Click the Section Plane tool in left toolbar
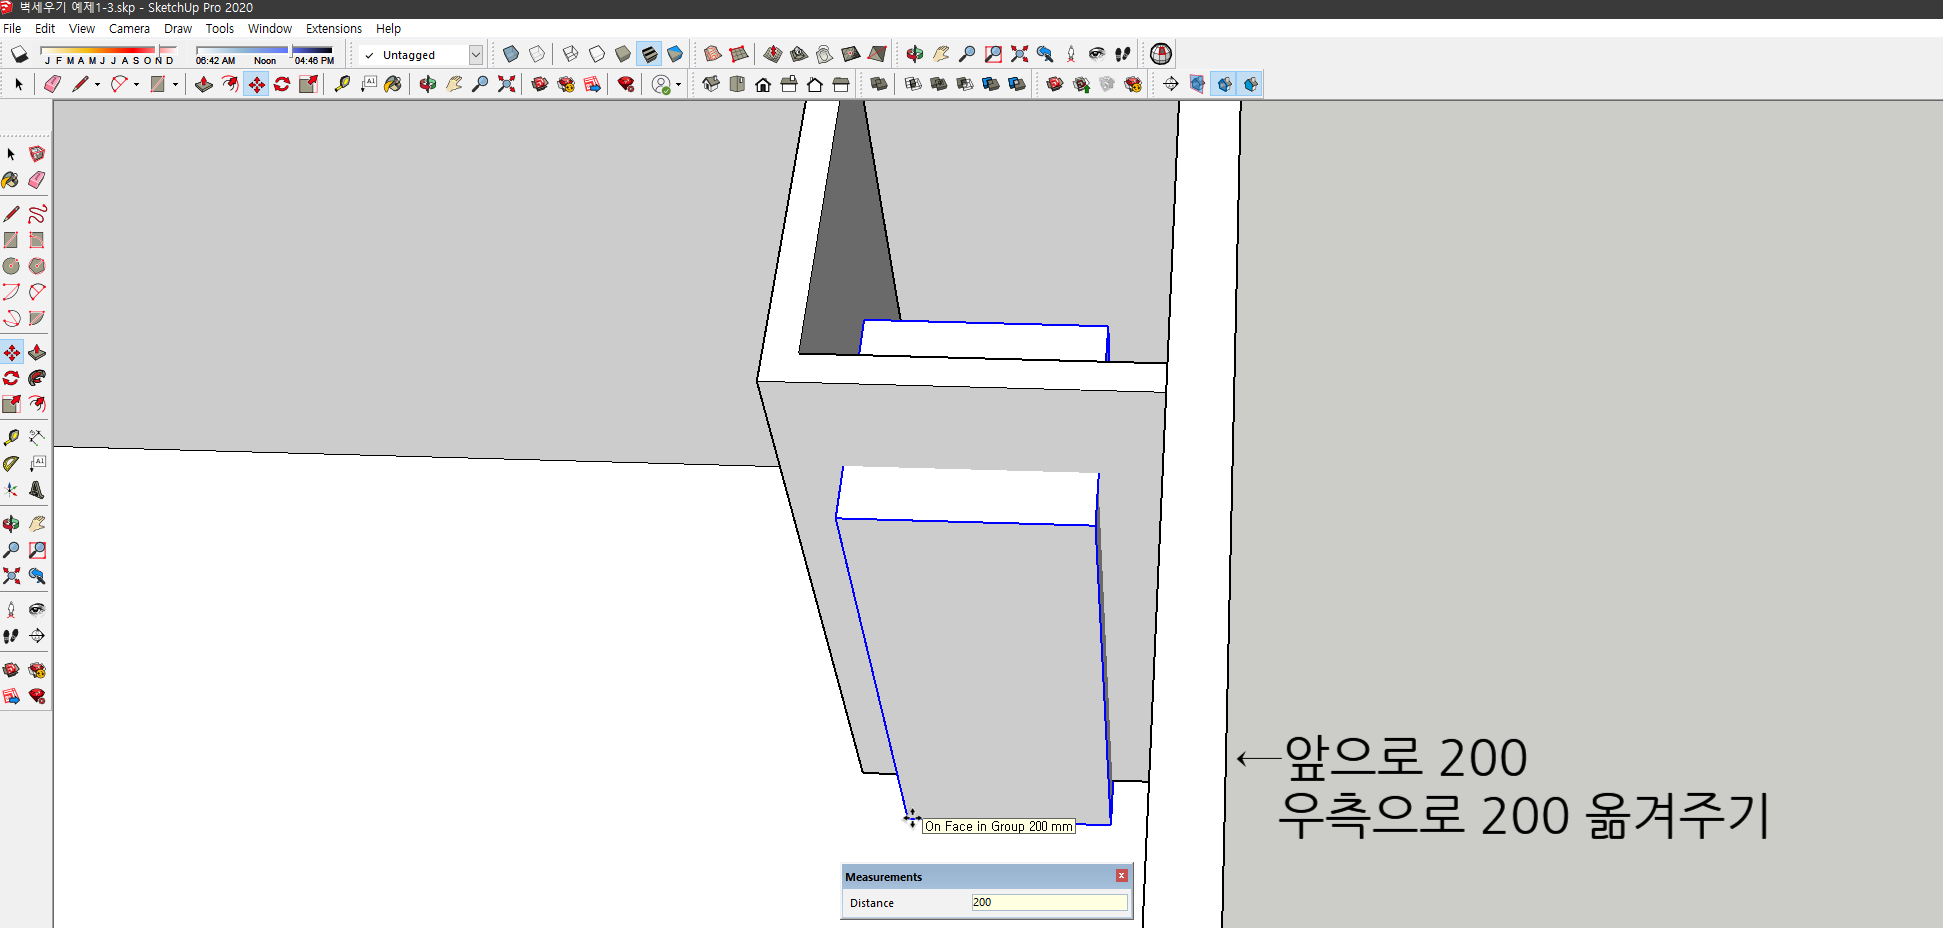Image resolution: width=1943 pixels, height=928 pixels. tap(37, 636)
